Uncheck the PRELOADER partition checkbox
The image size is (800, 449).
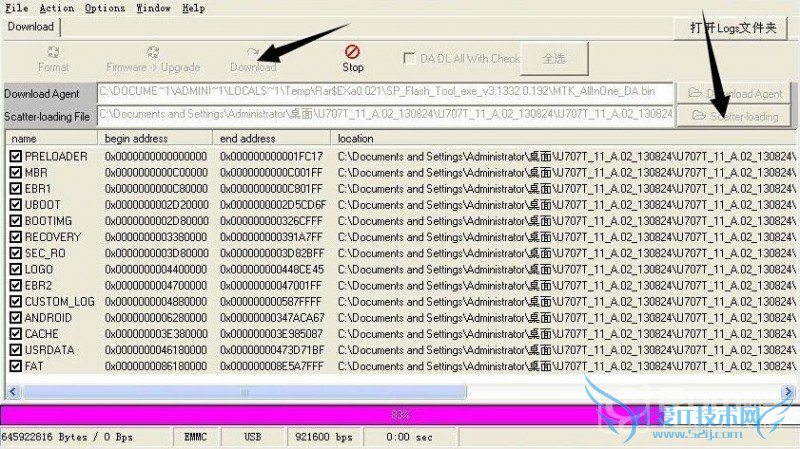[x=15, y=156]
